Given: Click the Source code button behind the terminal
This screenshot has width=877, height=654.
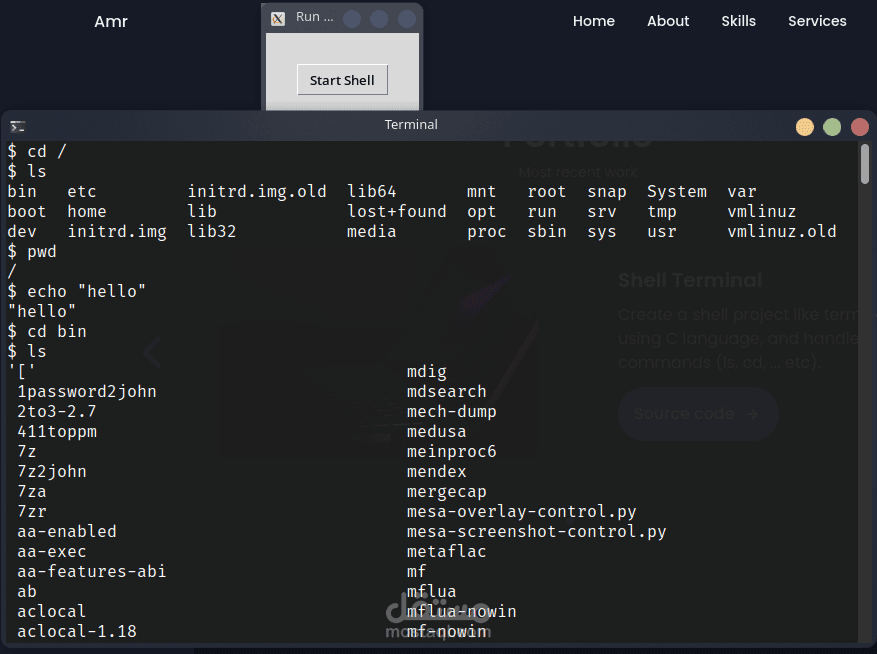Looking at the screenshot, I should [x=697, y=414].
